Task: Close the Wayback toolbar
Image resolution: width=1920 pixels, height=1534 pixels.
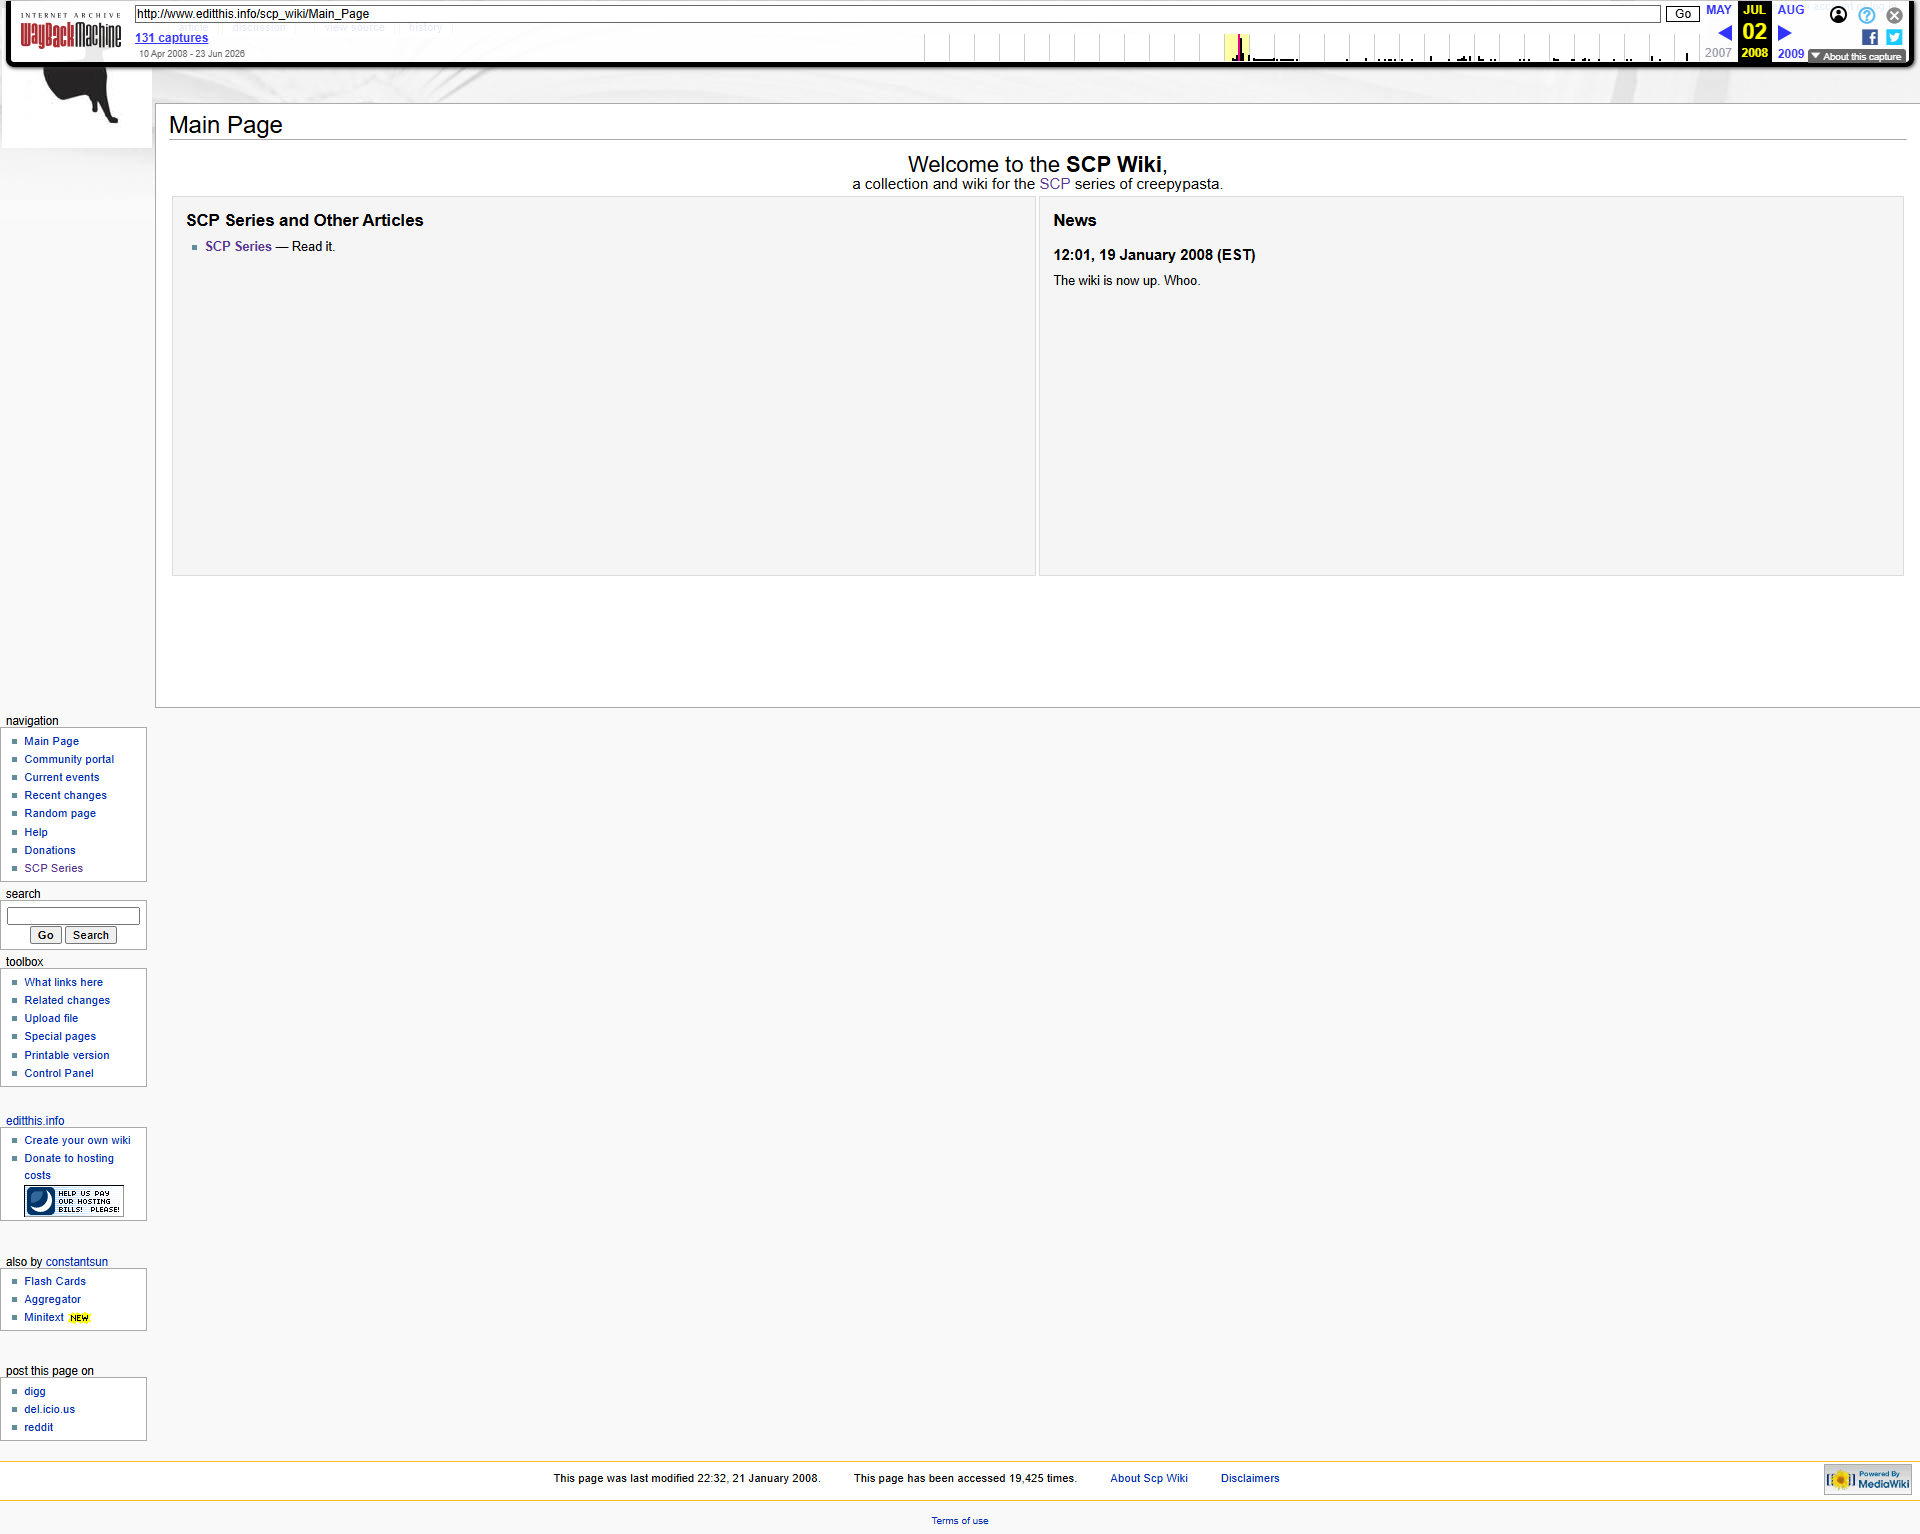Action: (x=1894, y=15)
